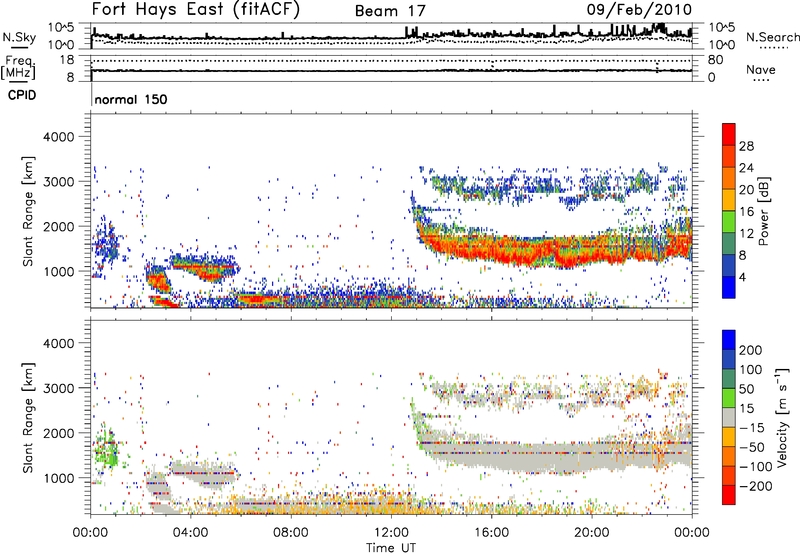Click the "04:00" time tick label

pyautogui.click(x=191, y=533)
